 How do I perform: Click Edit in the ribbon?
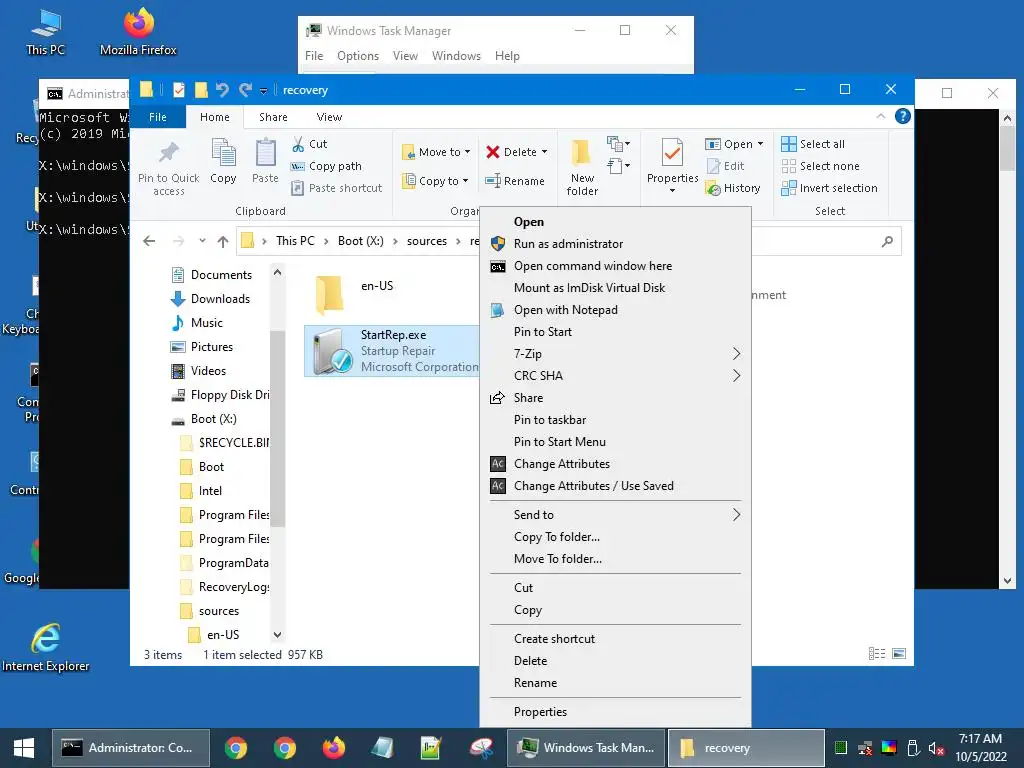(x=726, y=166)
